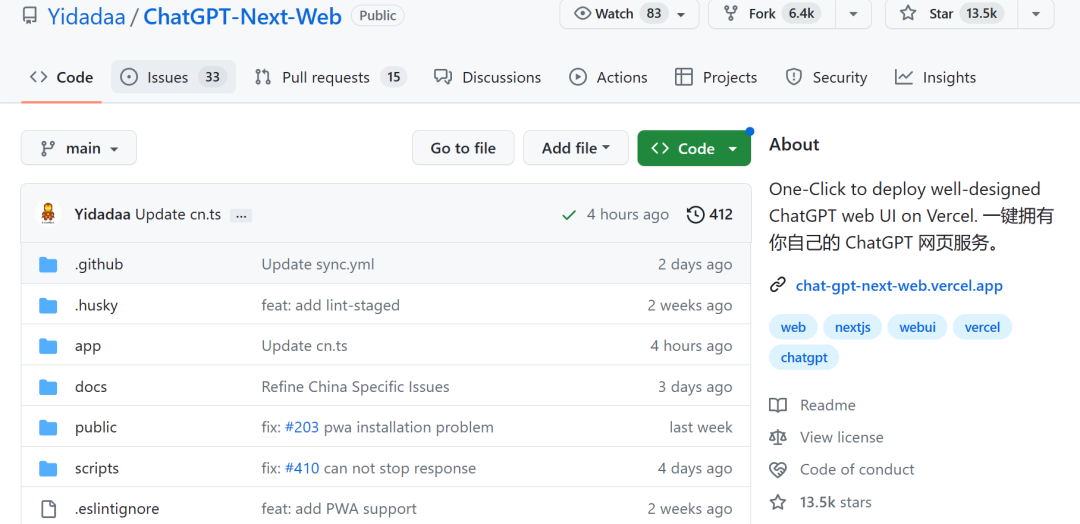Click '2 days ago' on .github row
1080x524 pixels.
[x=695, y=264]
